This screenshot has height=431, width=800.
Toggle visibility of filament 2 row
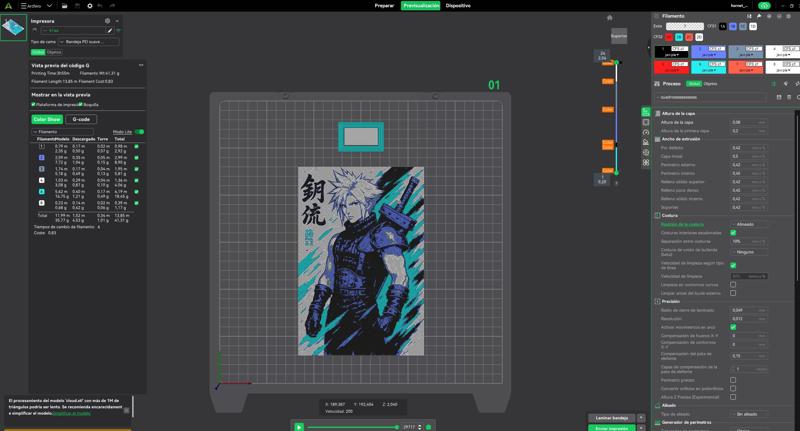tap(136, 158)
